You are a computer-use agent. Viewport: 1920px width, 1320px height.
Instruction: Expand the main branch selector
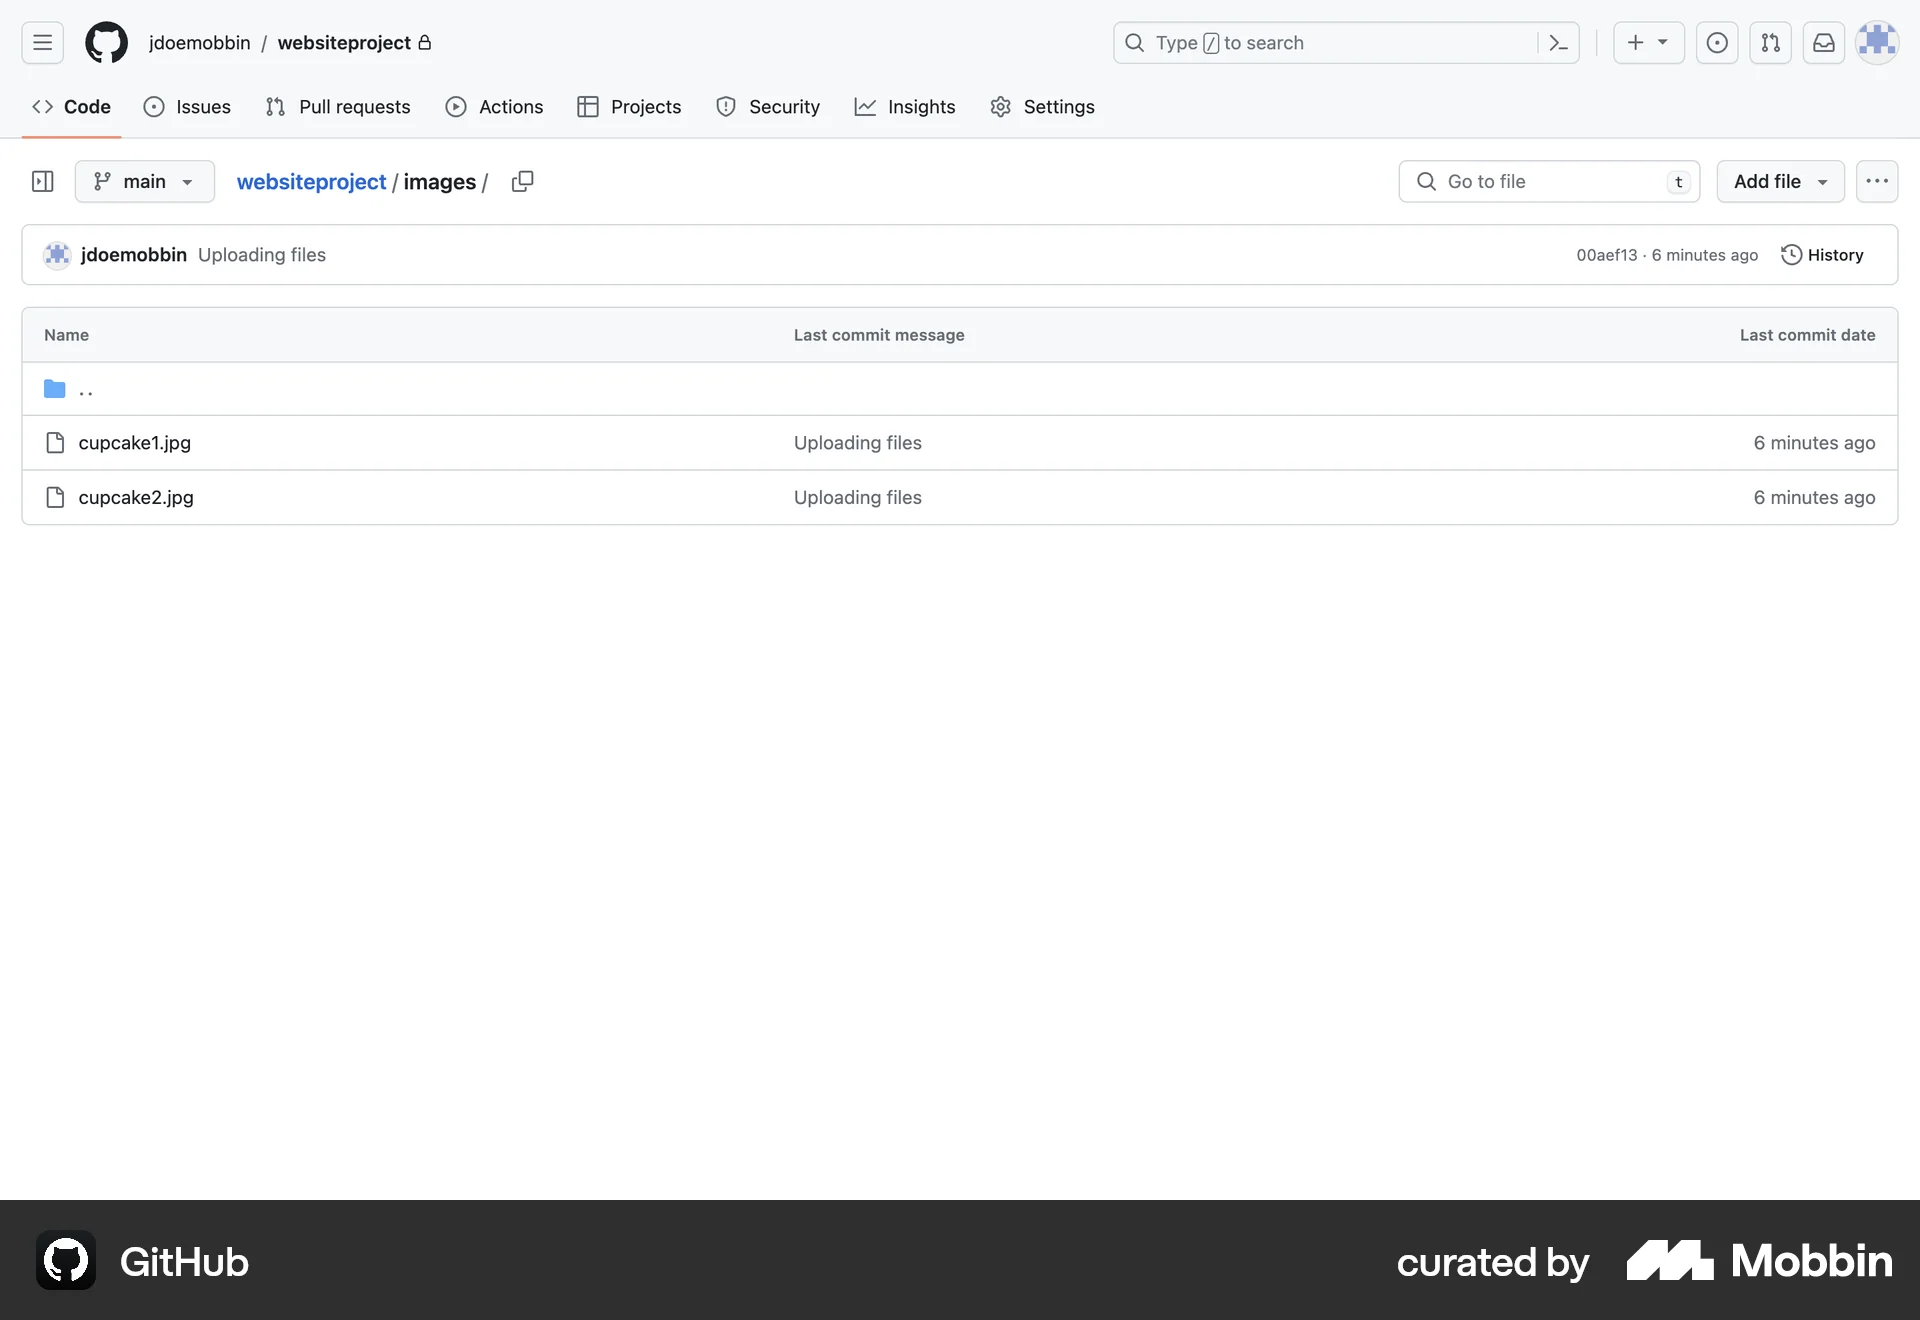pyautogui.click(x=144, y=181)
